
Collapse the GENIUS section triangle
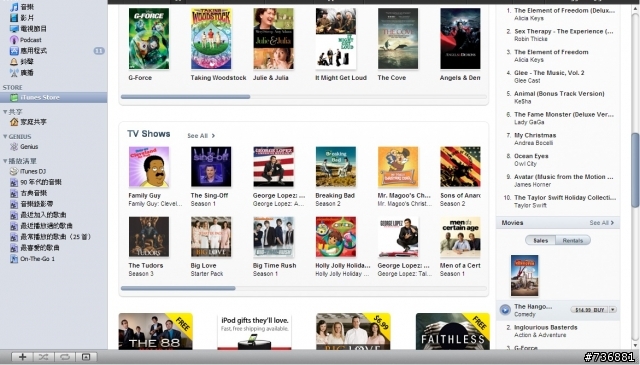pos(5,136)
